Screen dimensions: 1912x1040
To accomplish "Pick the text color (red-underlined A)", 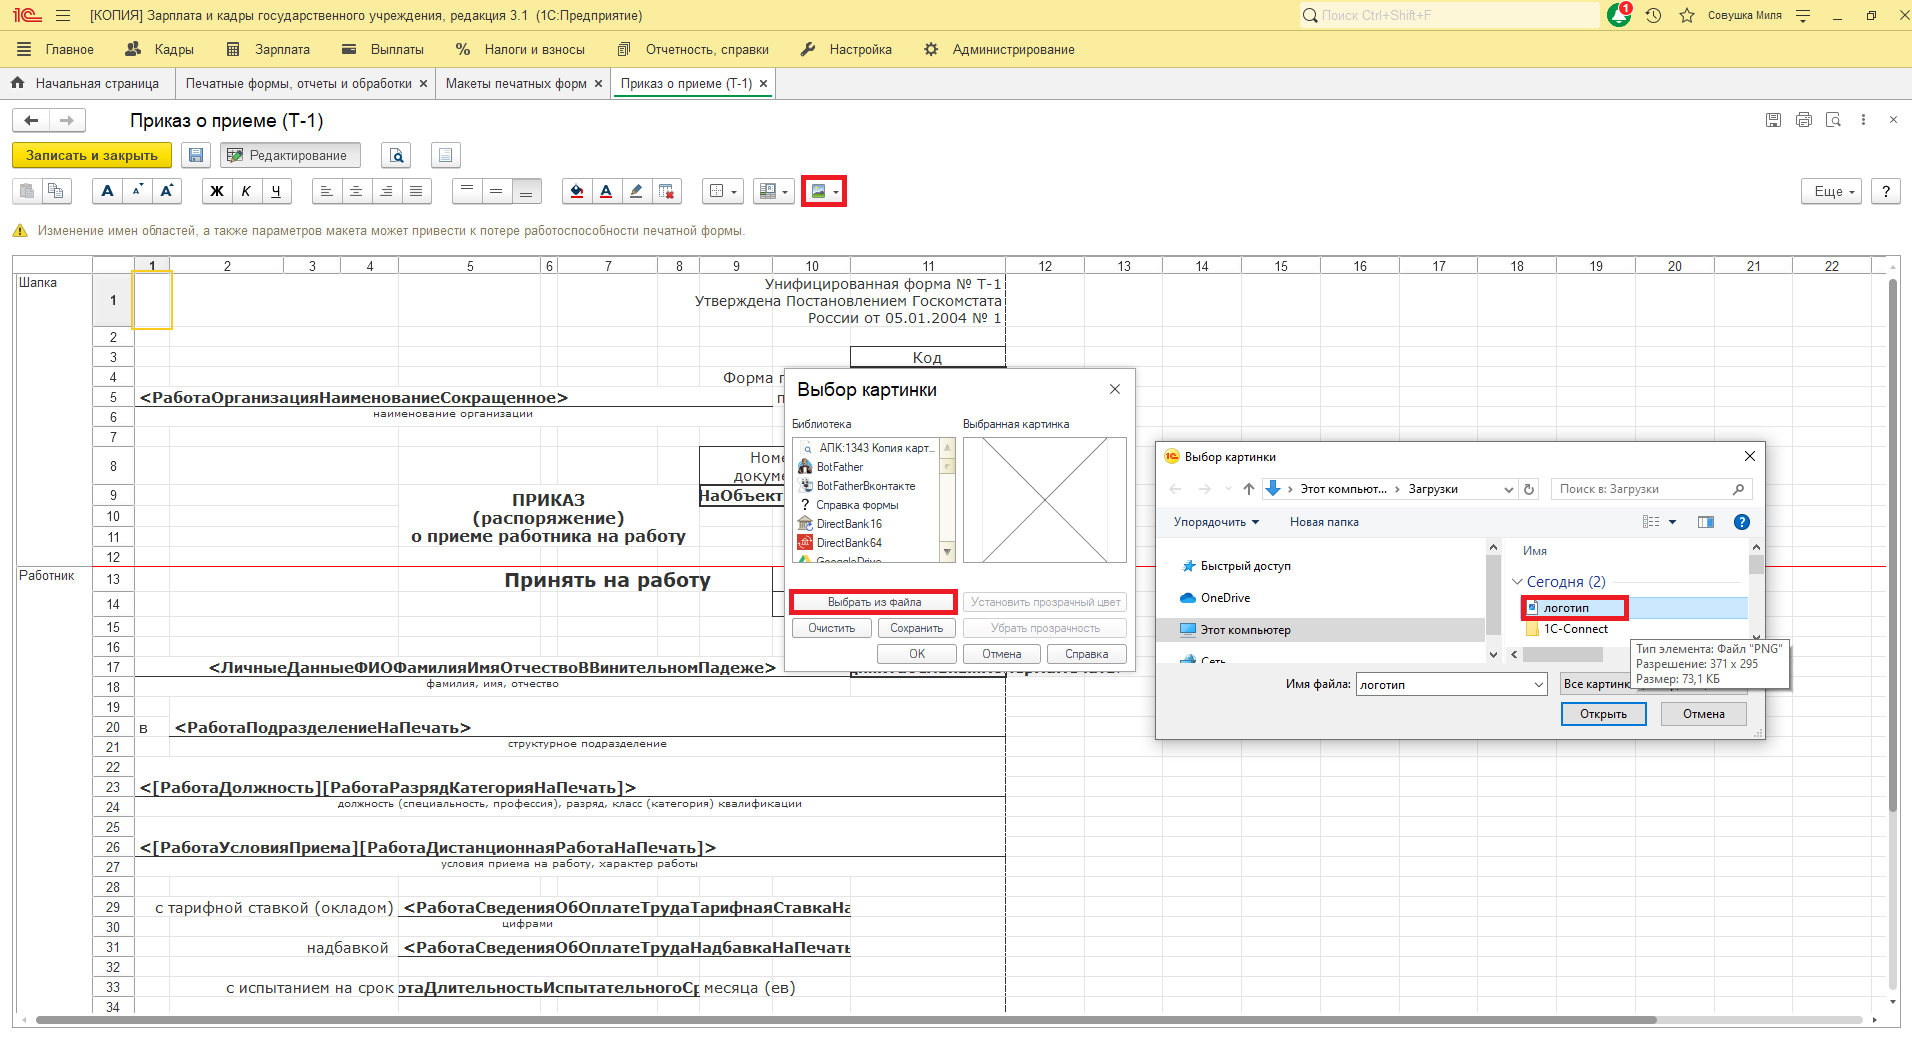I will pos(606,191).
